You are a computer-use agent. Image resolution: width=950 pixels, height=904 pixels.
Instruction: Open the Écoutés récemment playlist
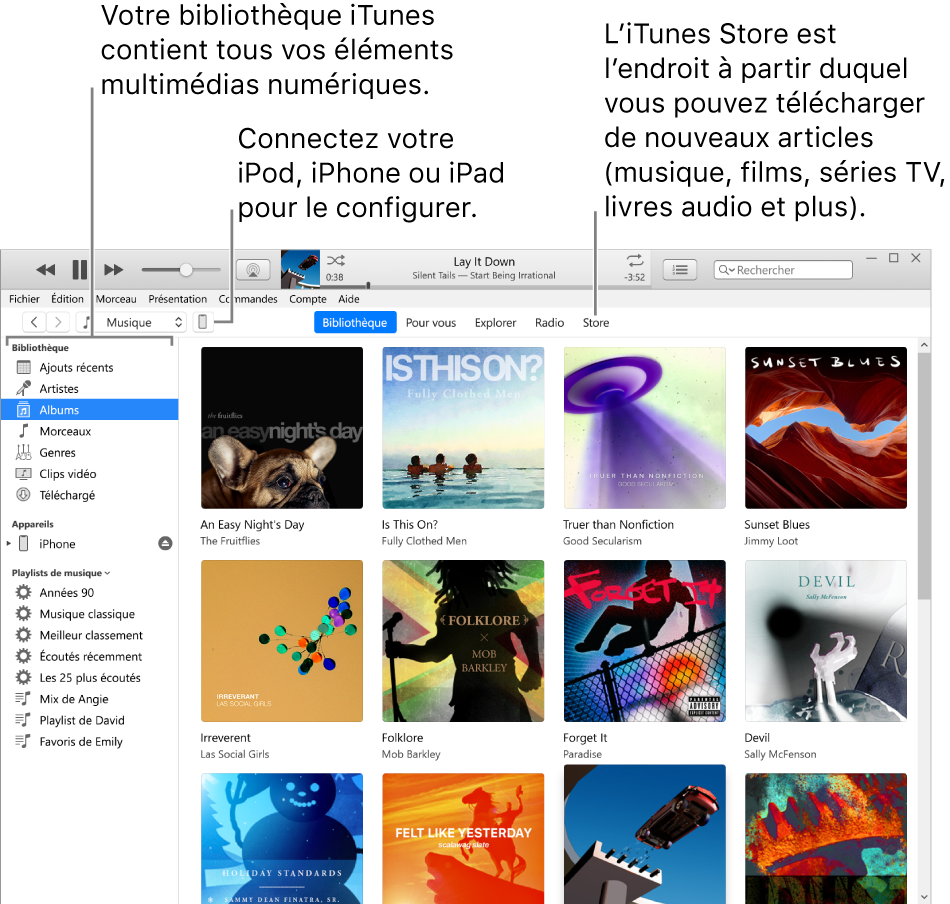[x=90, y=656]
